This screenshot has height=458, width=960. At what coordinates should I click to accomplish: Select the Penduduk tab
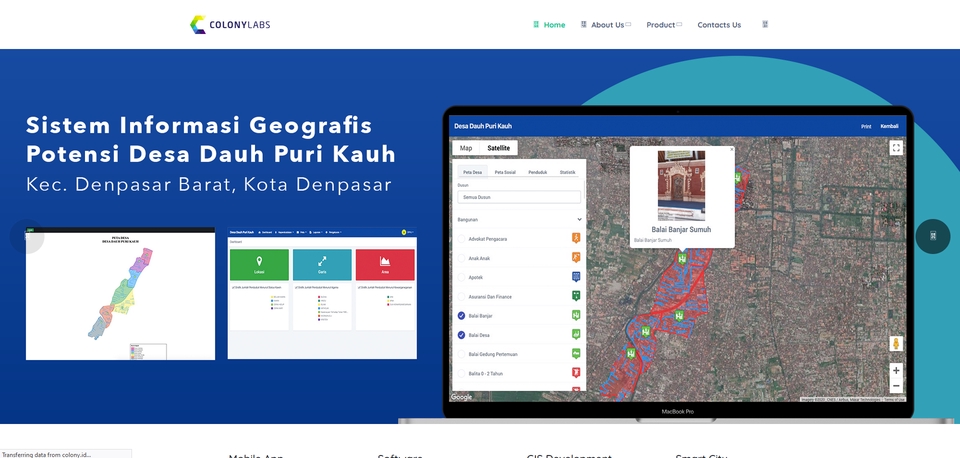click(538, 172)
